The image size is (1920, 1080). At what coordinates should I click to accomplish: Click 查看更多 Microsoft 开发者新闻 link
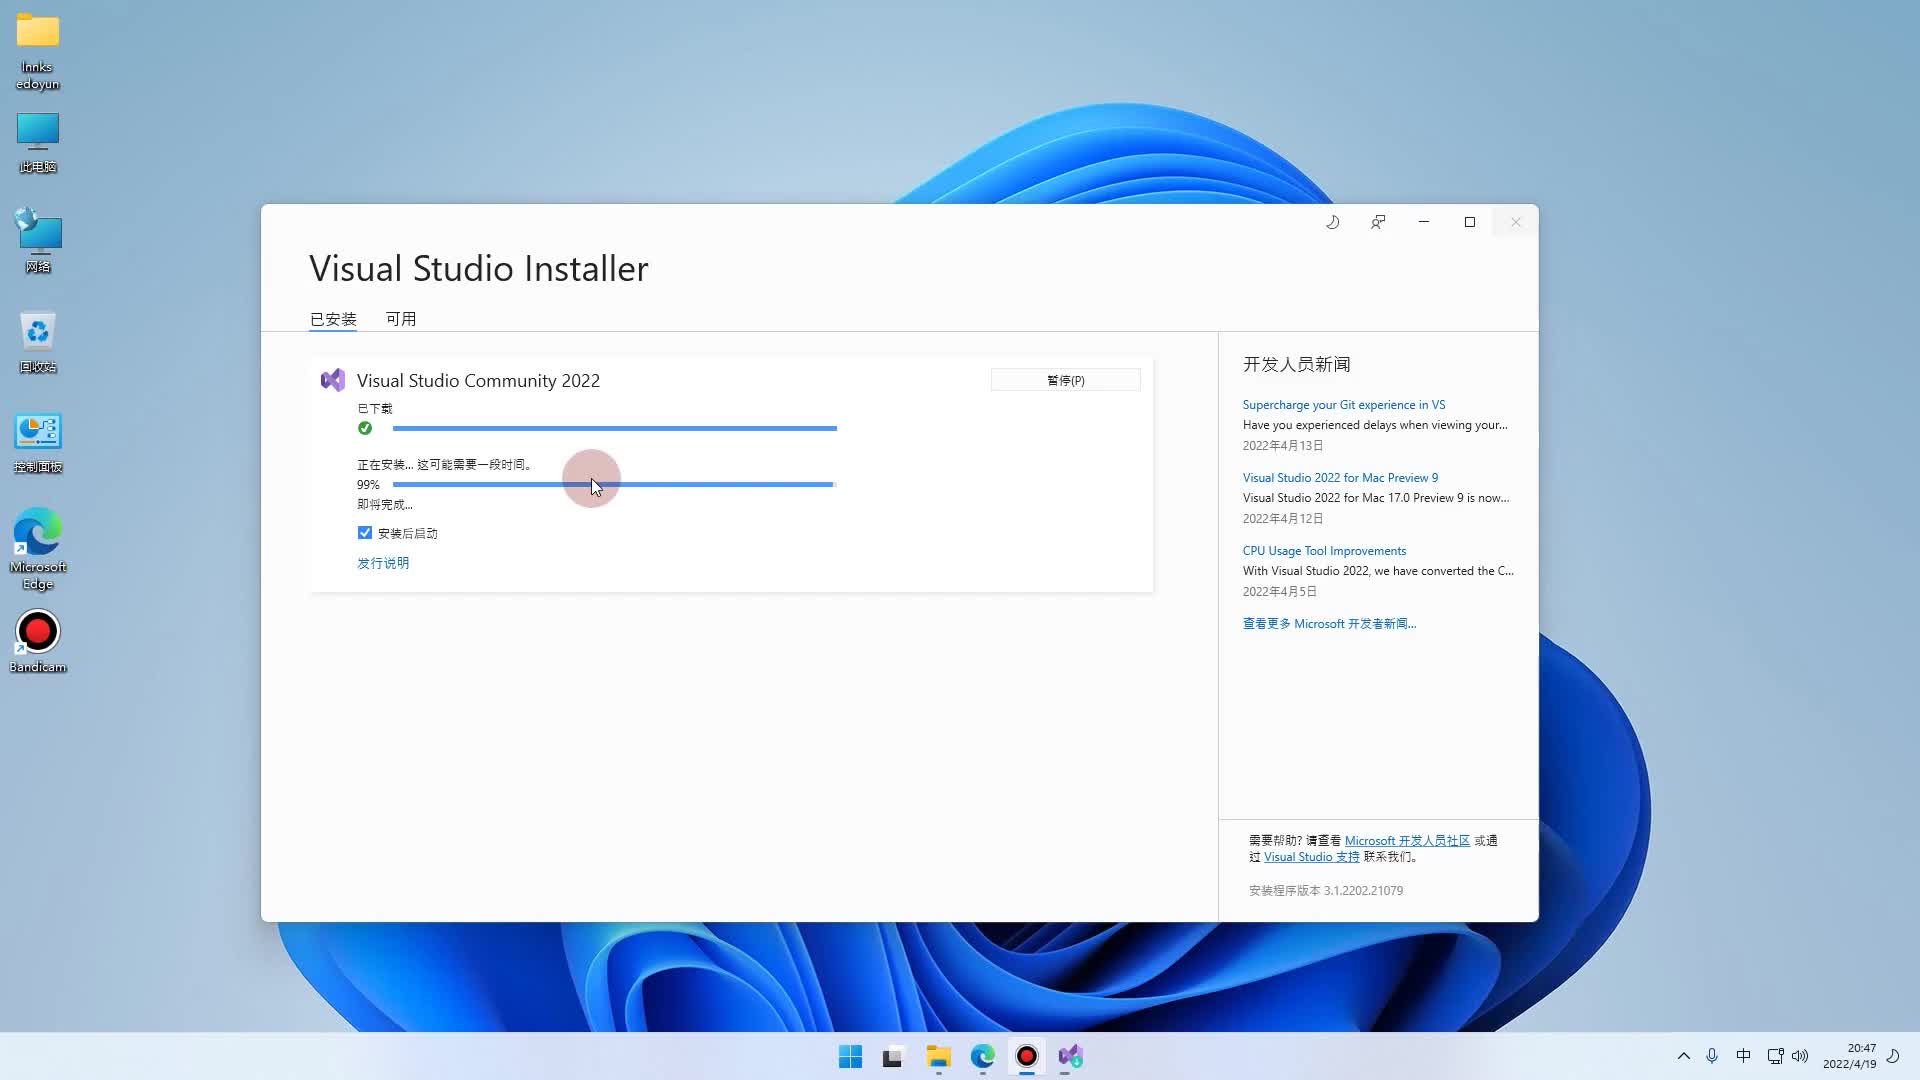[x=1330, y=624]
